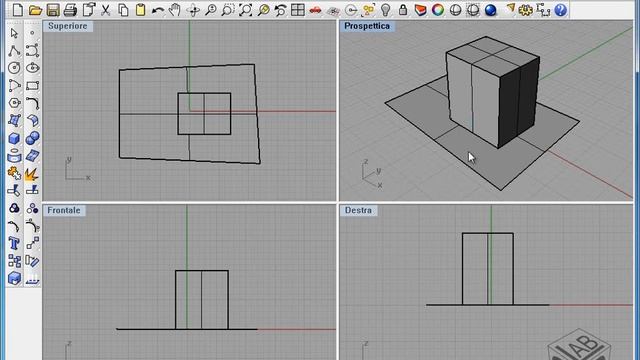Open the Prospettica viewport label
Screen dimensions: 640x360
367,26
